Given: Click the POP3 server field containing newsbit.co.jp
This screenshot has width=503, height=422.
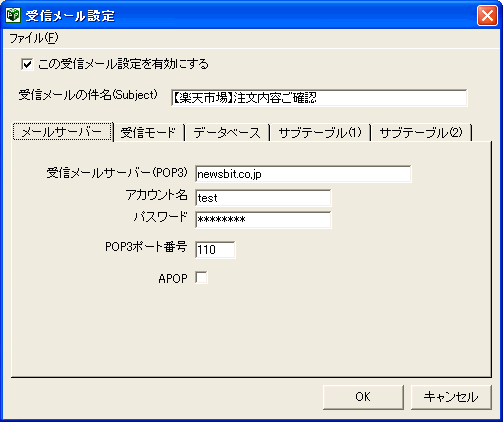Looking at the screenshot, I should click(303, 174).
